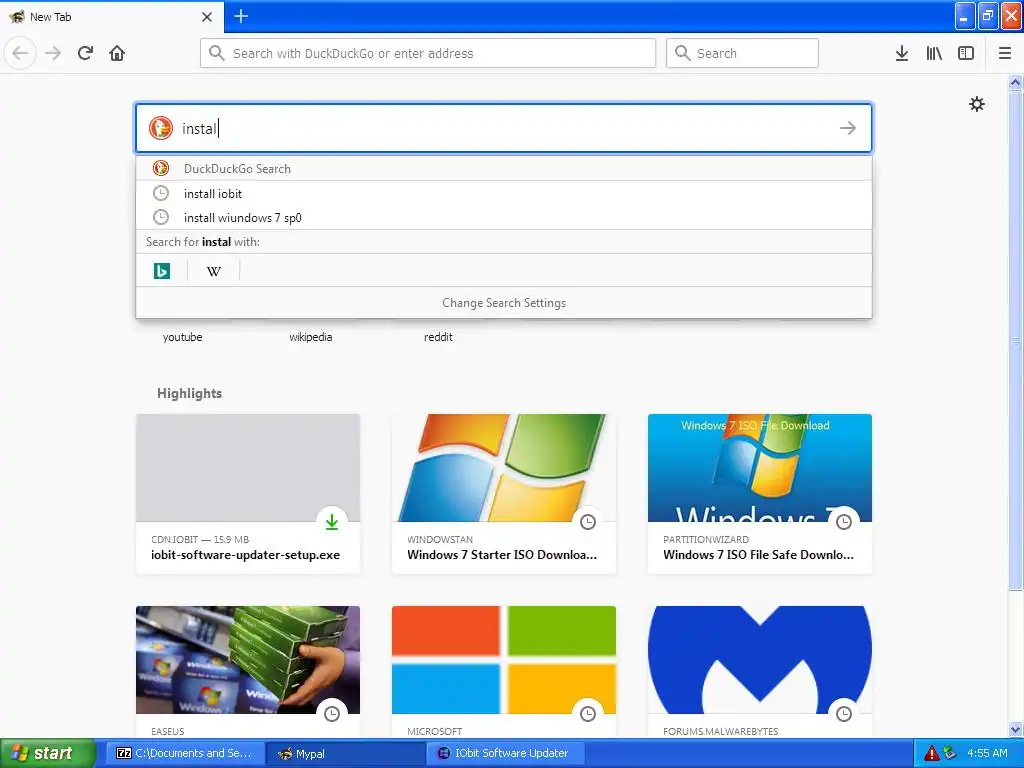Go forward using the forward arrow

click(53, 53)
